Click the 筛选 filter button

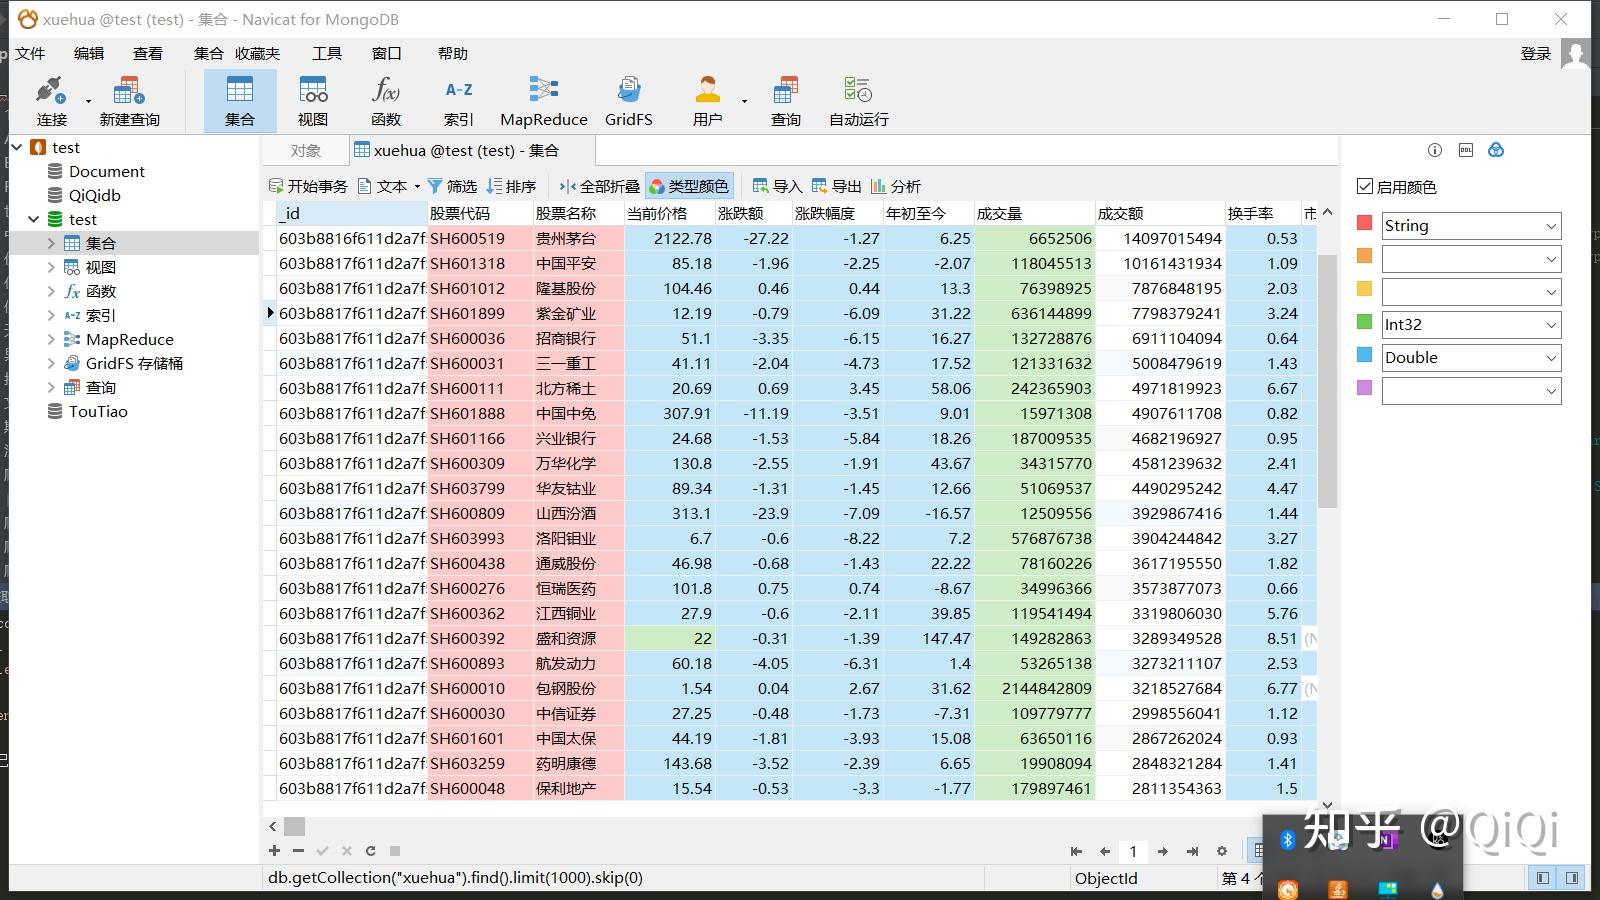pyautogui.click(x=452, y=186)
